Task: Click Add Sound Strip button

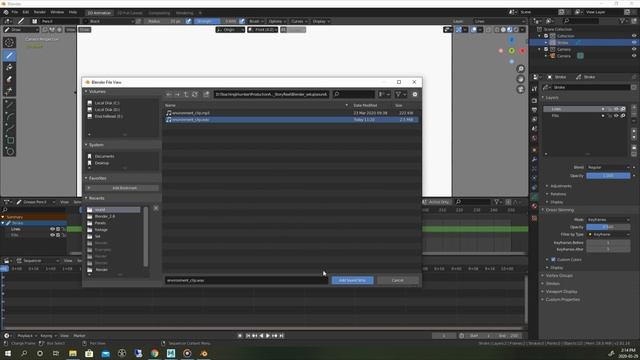Action: [352, 280]
